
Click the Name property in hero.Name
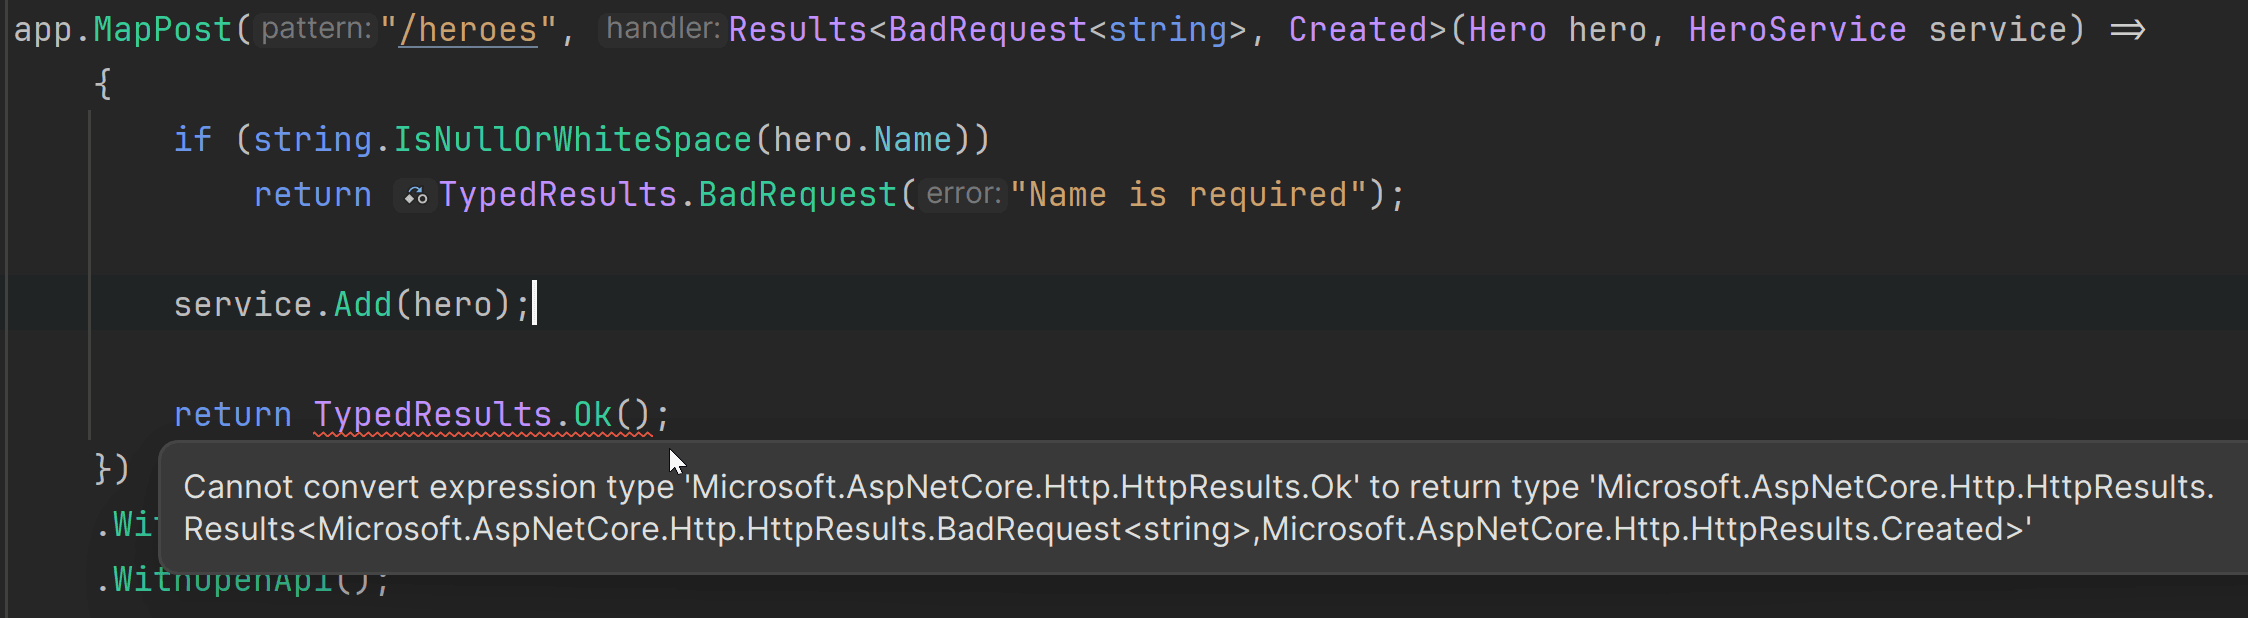pyautogui.click(x=912, y=140)
